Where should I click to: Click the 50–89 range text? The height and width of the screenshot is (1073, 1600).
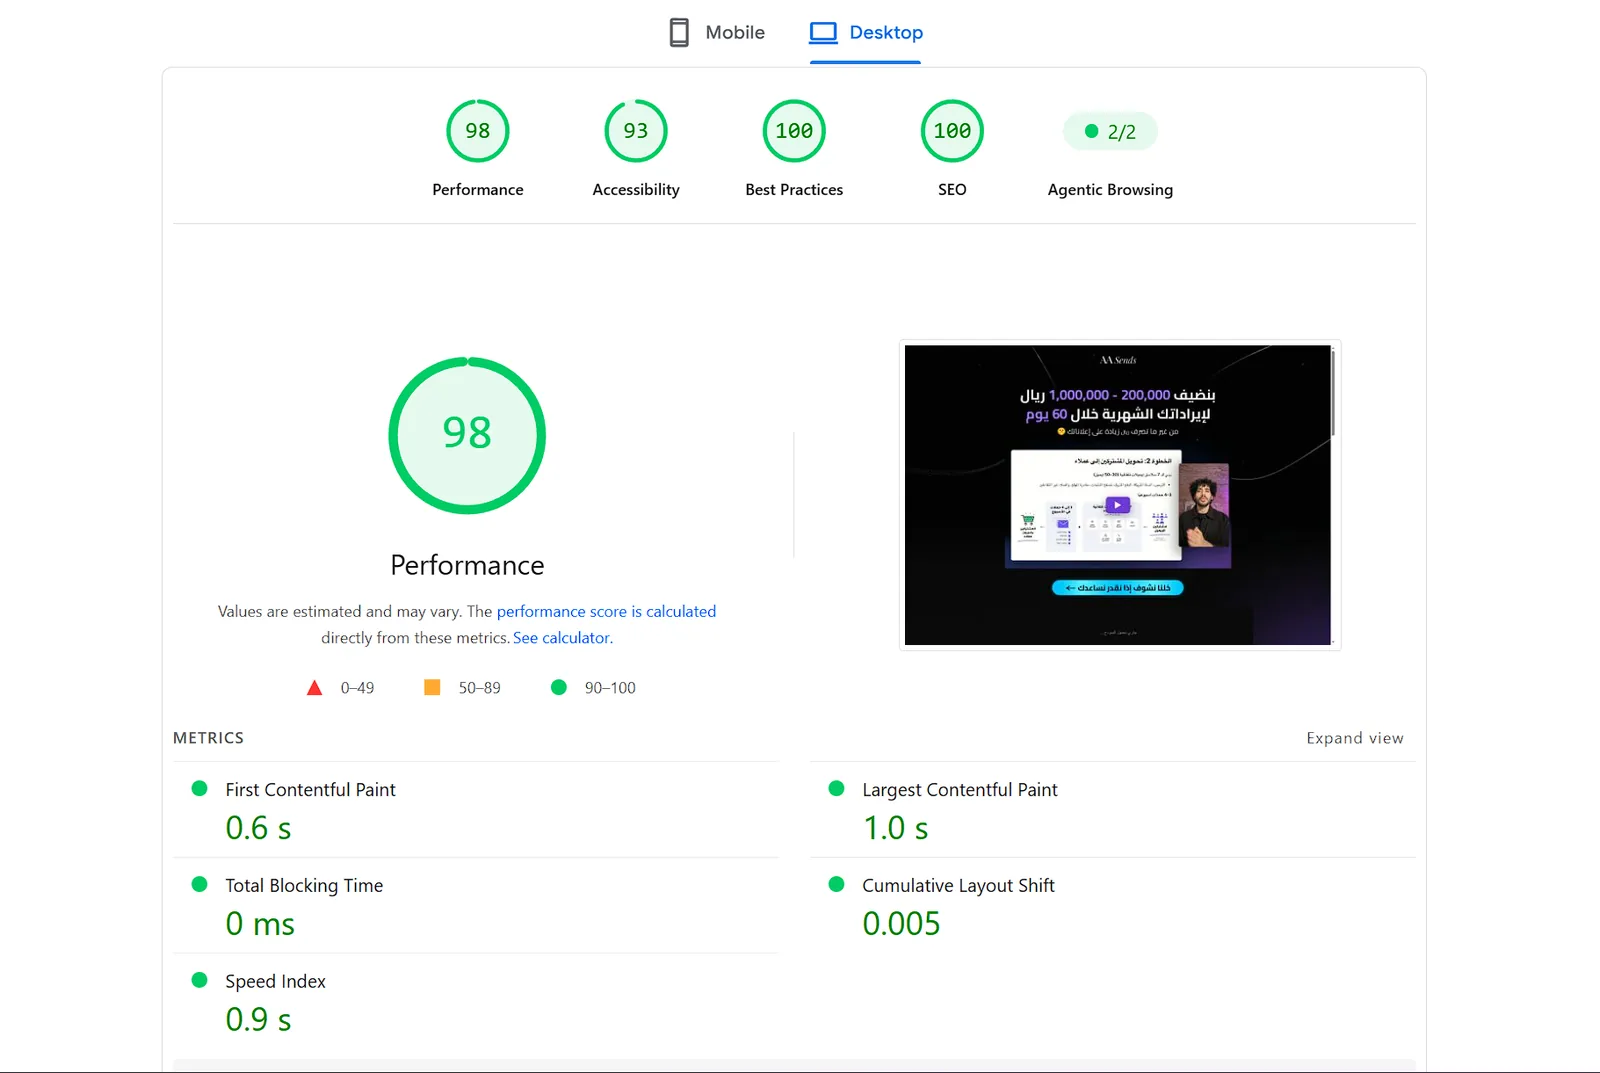(480, 688)
